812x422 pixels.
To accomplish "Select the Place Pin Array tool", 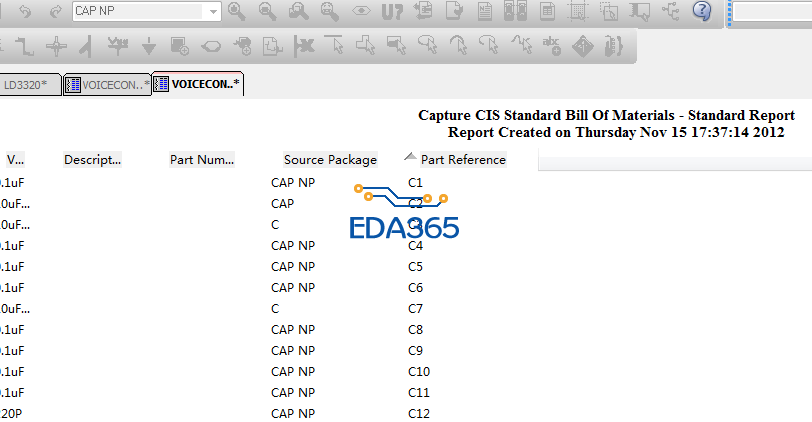I will (614, 47).
